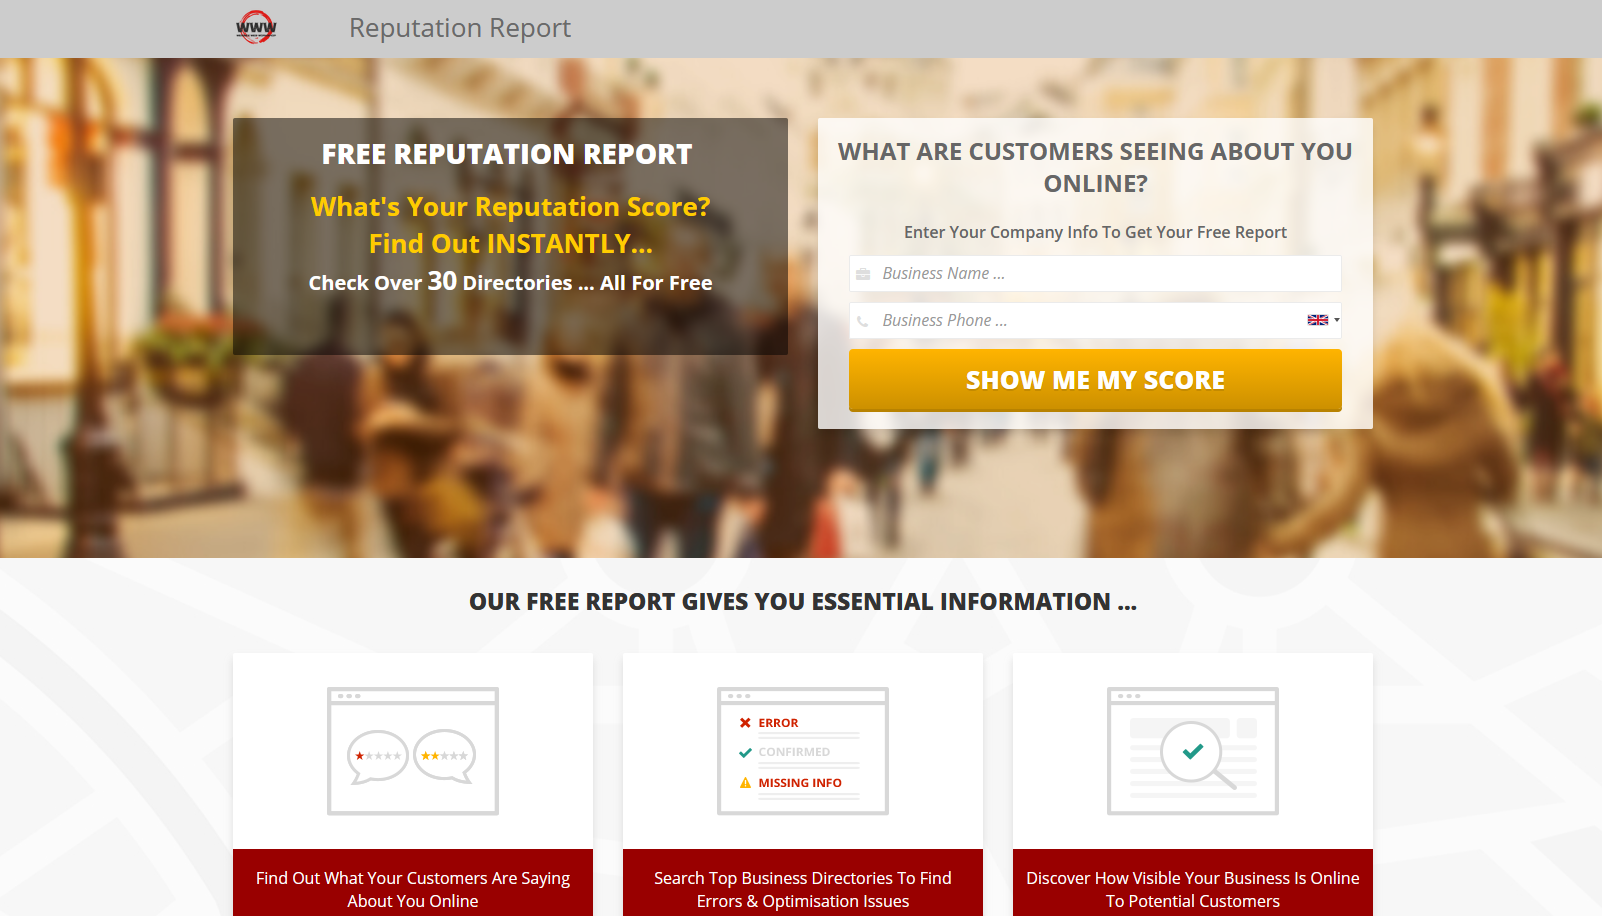Click the Reputation Report header title
Viewport: 1602px width, 916px height.
460,28
